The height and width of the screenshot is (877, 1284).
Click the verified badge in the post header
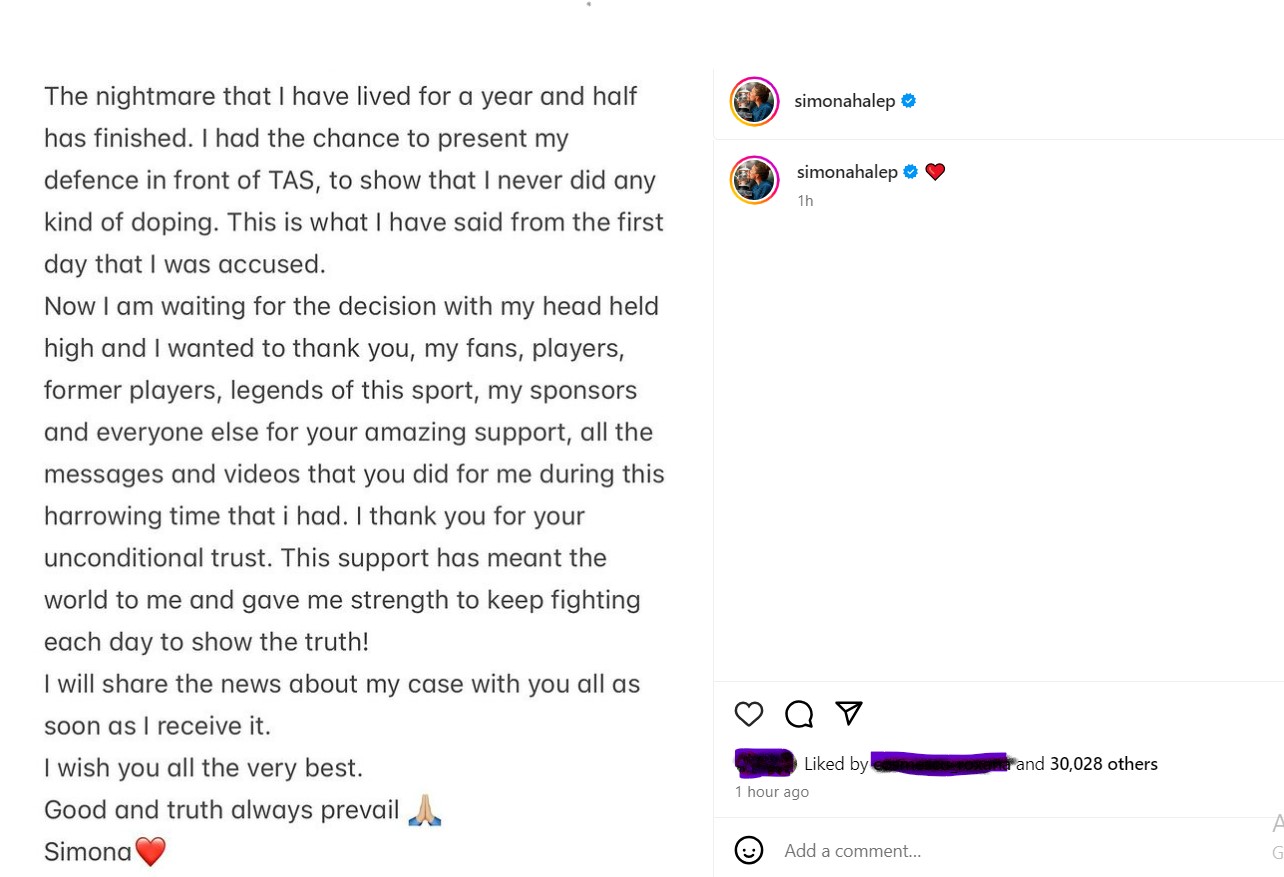click(908, 101)
